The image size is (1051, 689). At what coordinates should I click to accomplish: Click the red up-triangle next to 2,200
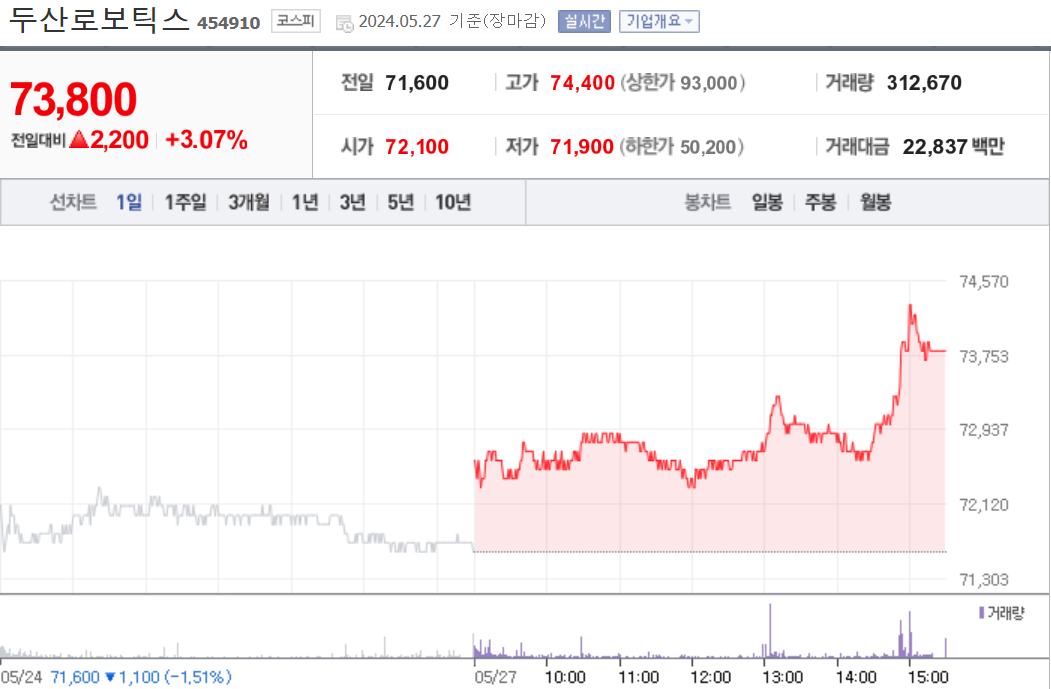pyautogui.click(x=78, y=139)
